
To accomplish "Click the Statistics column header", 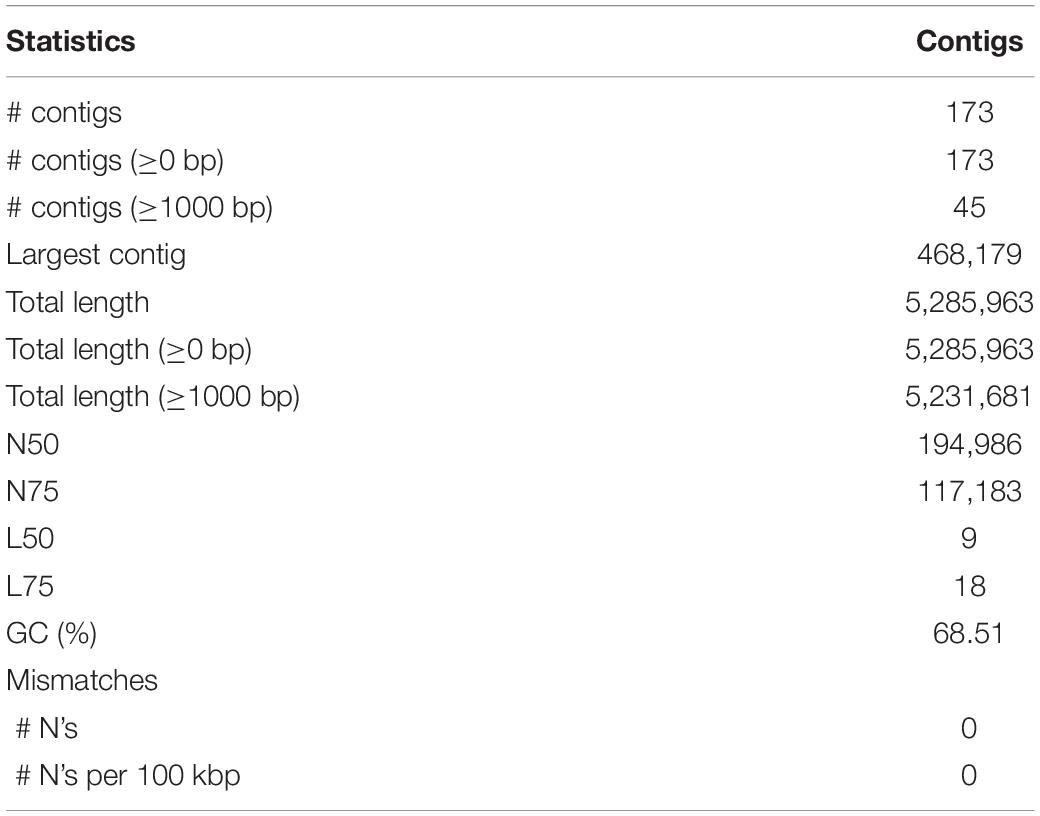I will [71, 41].
